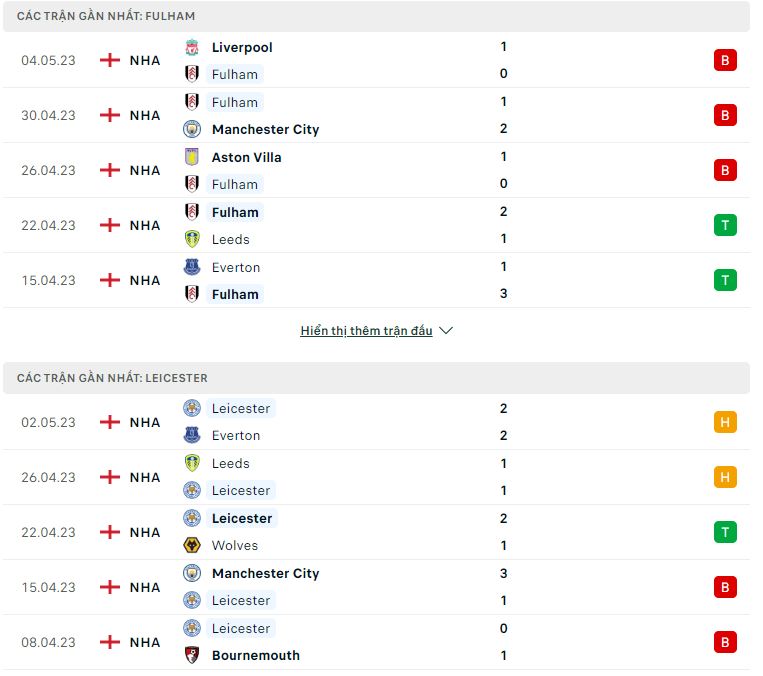
Task: Open 'Hiển thị thêm trận đấu' link
Action: (x=366, y=331)
